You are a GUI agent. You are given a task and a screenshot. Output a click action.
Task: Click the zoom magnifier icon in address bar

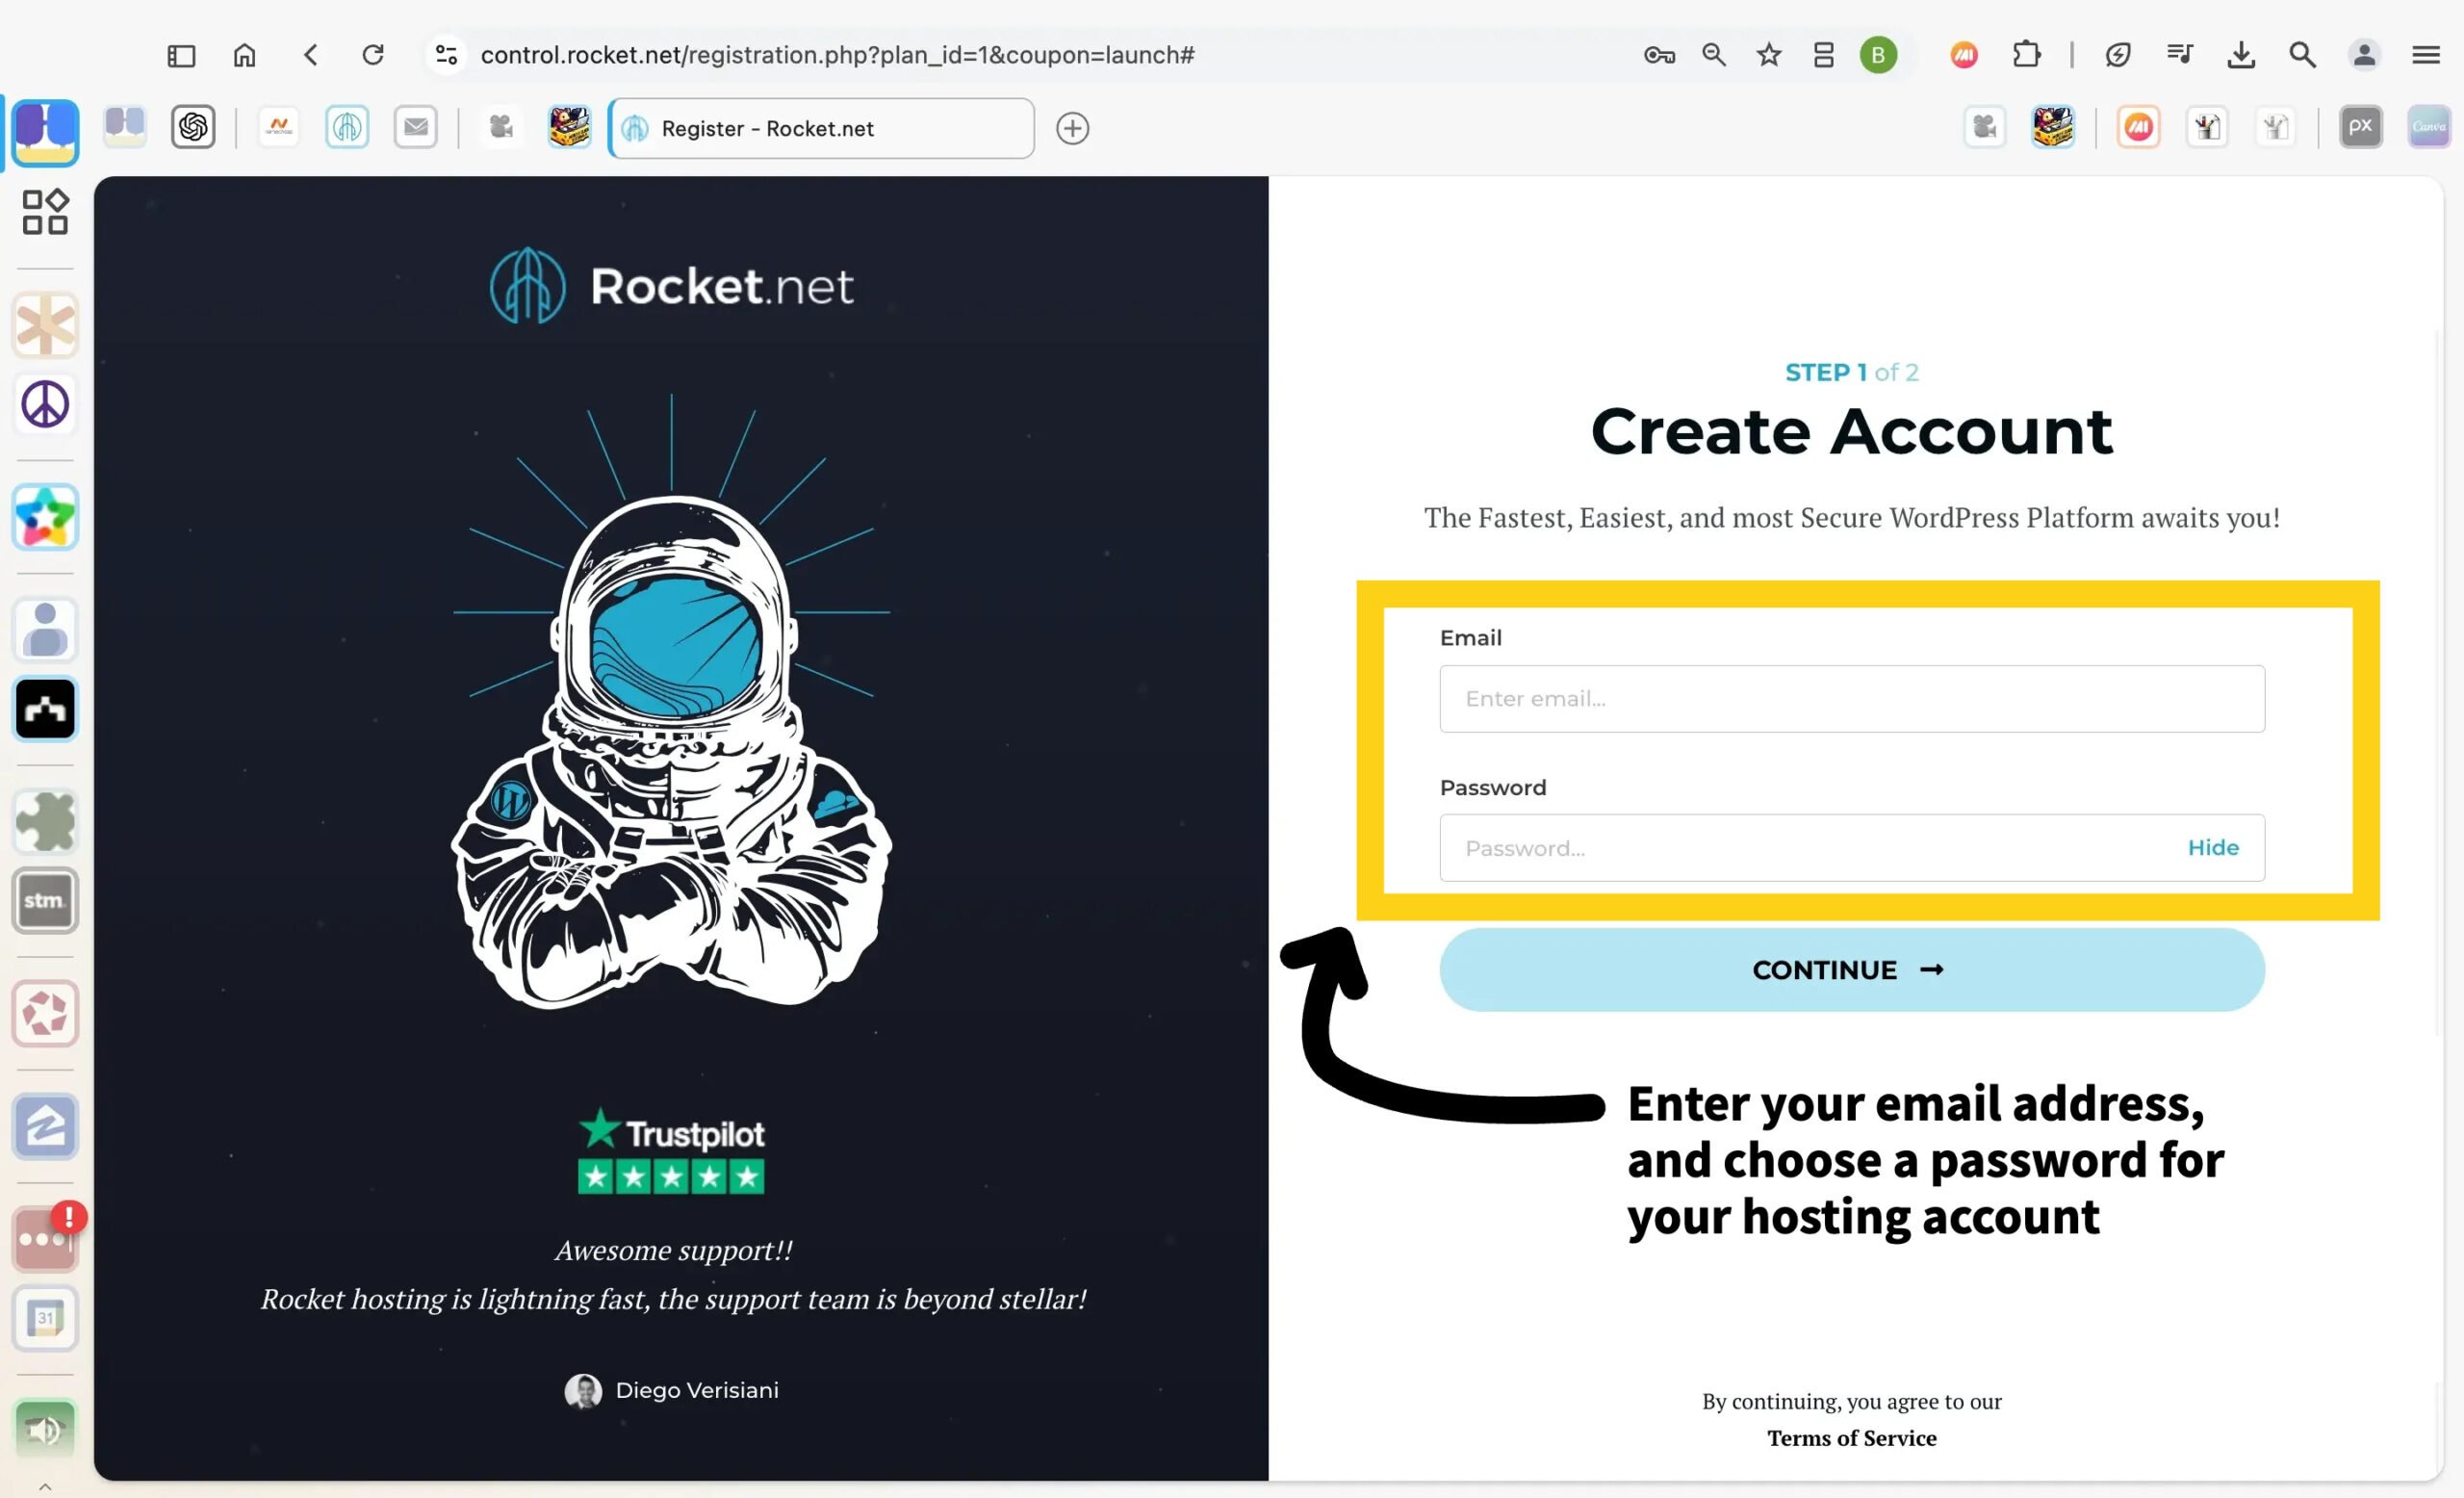(x=1713, y=55)
